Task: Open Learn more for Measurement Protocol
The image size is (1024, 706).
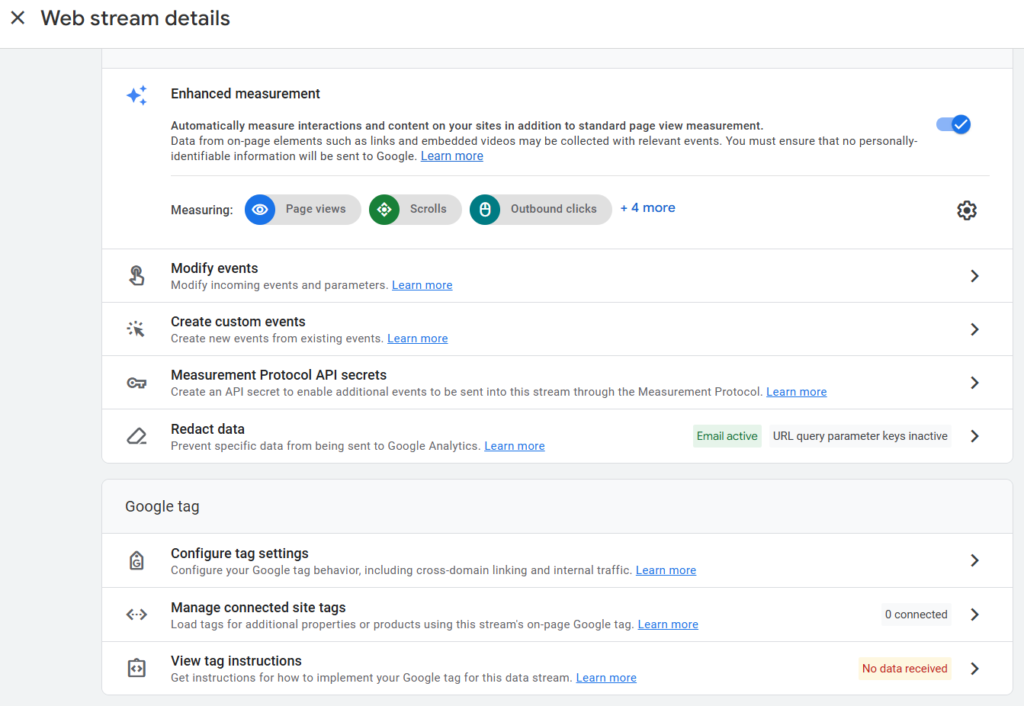Action: pos(796,392)
